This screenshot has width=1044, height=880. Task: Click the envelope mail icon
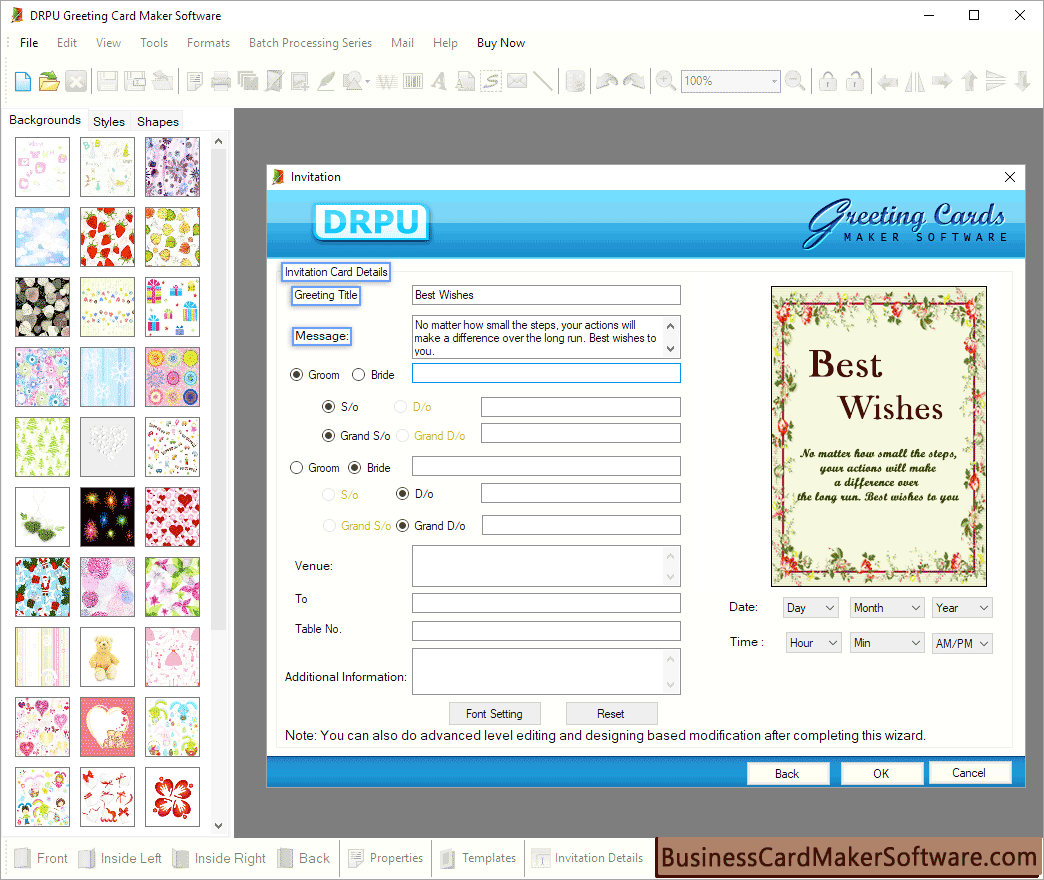(x=517, y=81)
